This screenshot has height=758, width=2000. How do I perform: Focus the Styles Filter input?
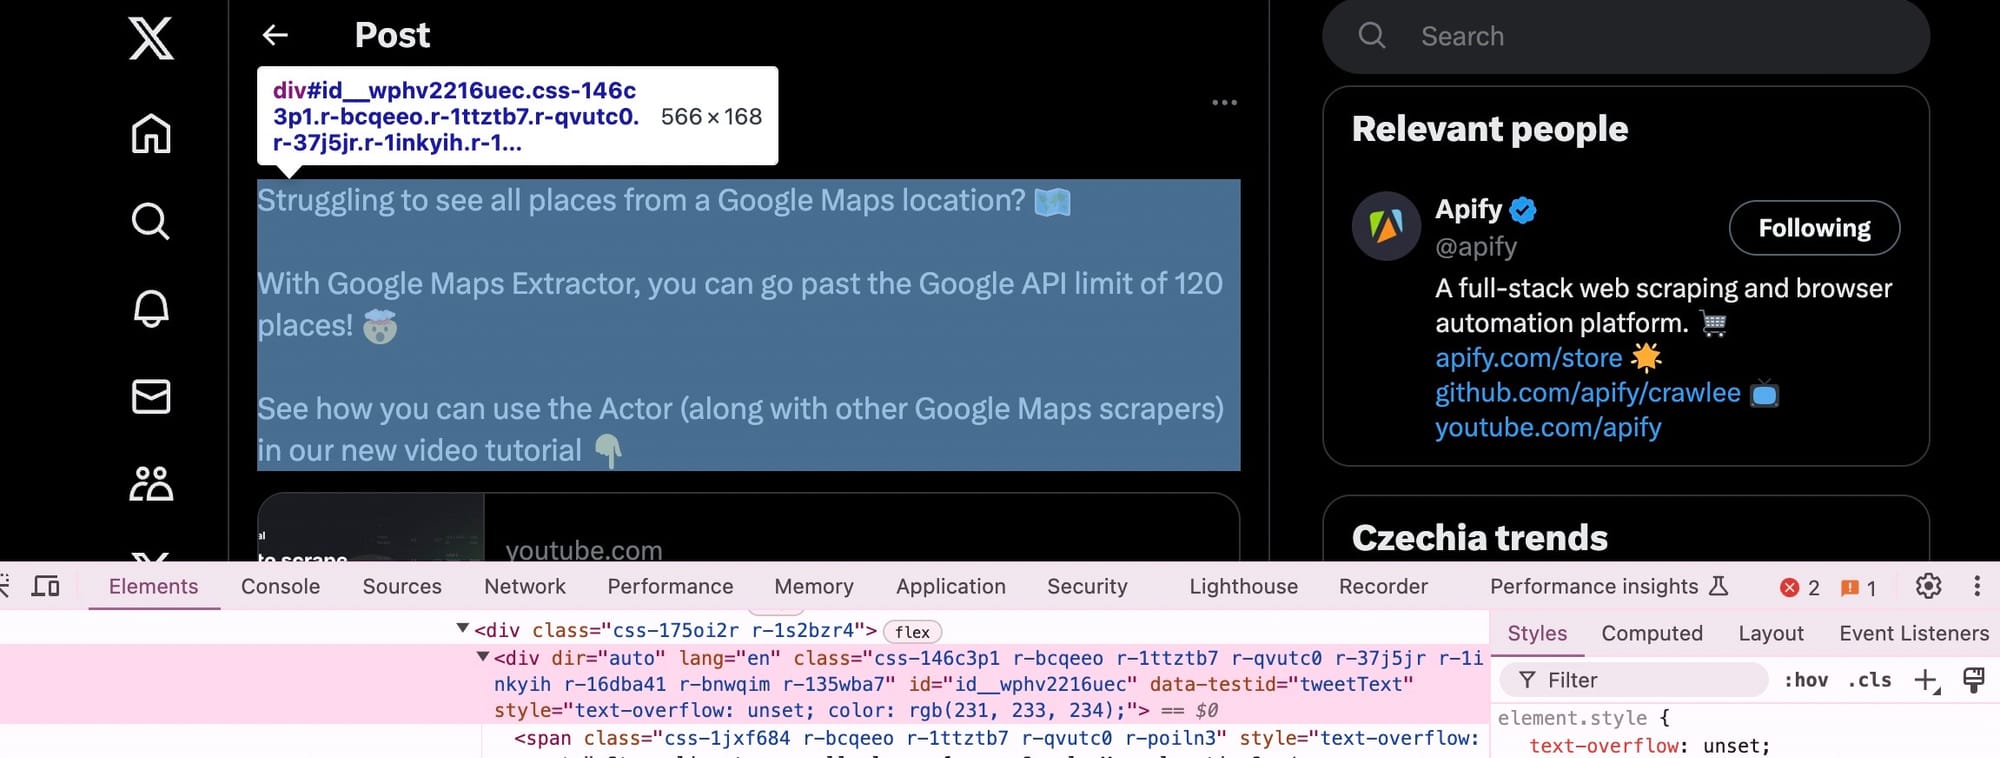click(1632, 680)
